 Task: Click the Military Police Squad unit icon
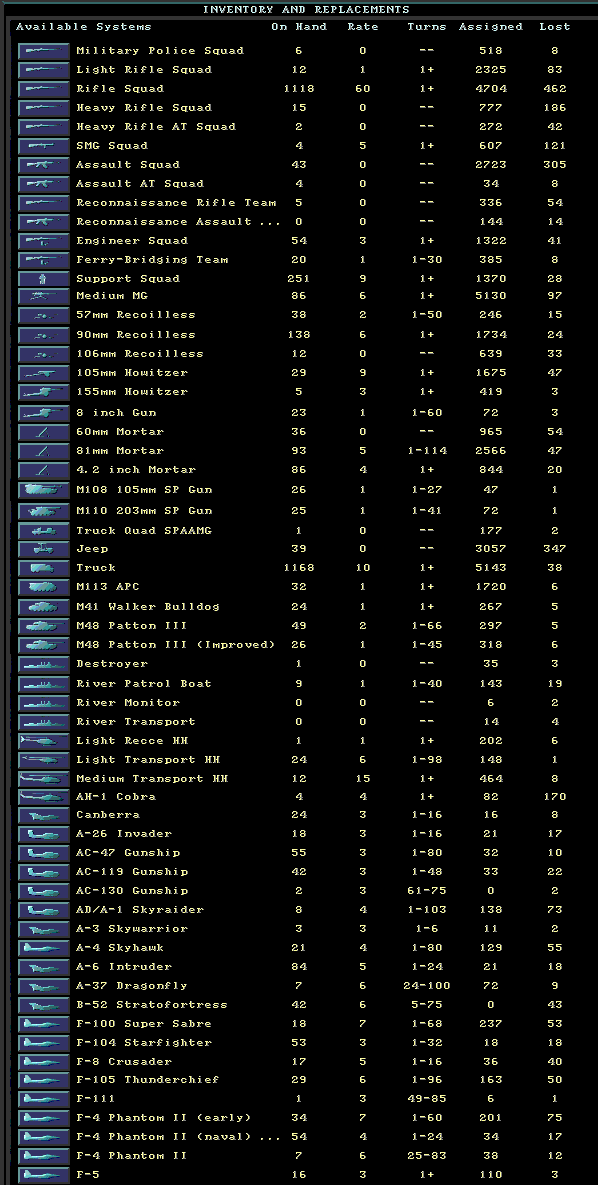point(44,51)
